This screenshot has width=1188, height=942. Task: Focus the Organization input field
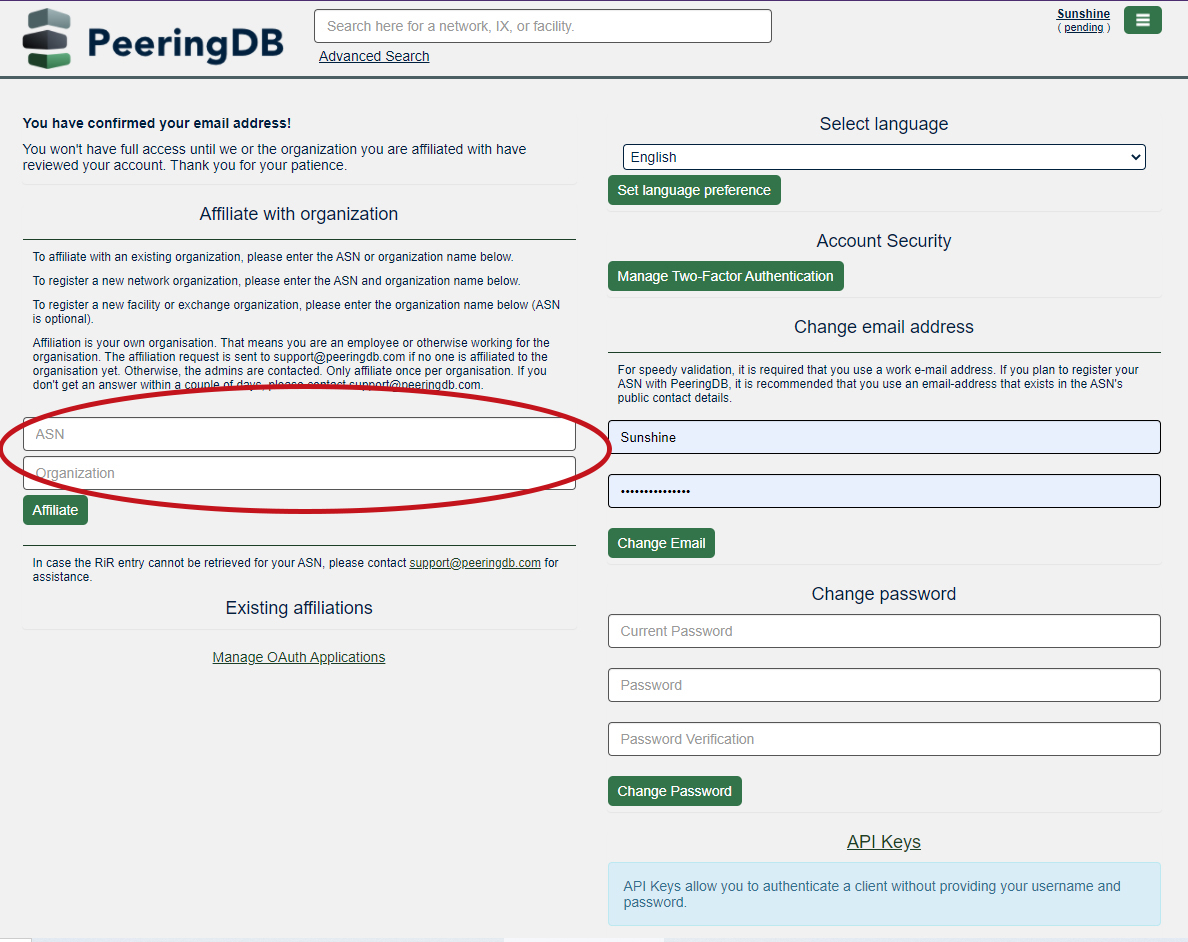pyautogui.click(x=299, y=473)
